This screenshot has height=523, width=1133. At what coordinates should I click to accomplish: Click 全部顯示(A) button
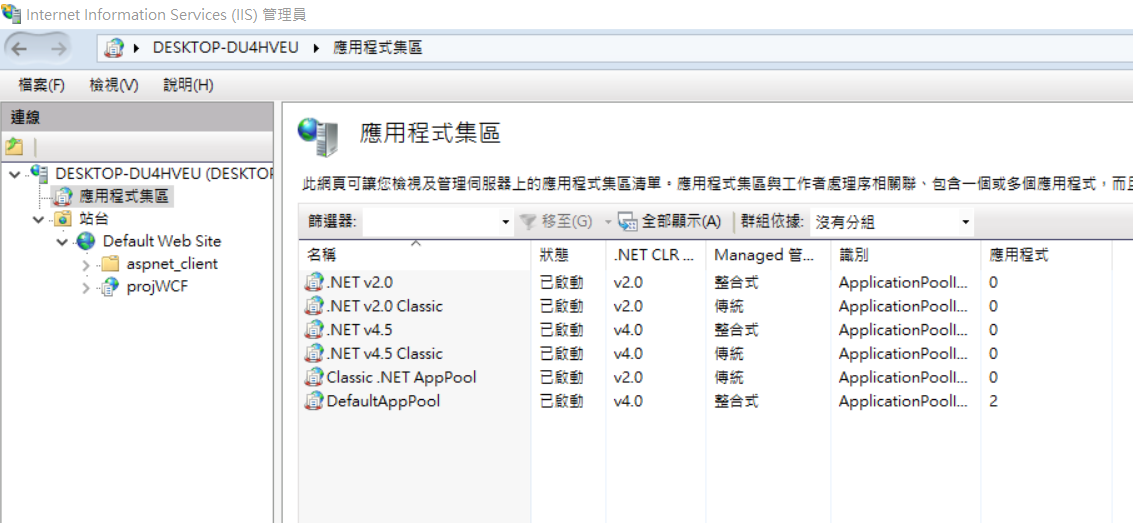coord(670,222)
